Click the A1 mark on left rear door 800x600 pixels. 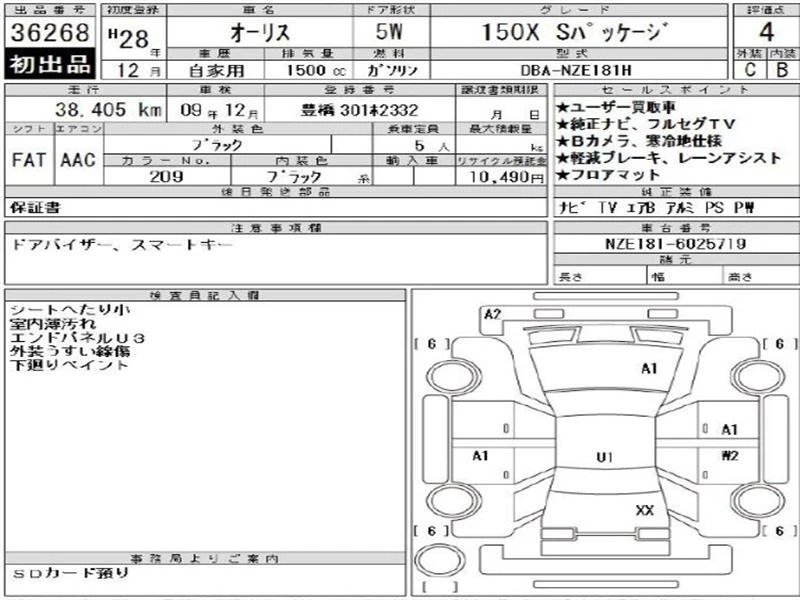481,455
